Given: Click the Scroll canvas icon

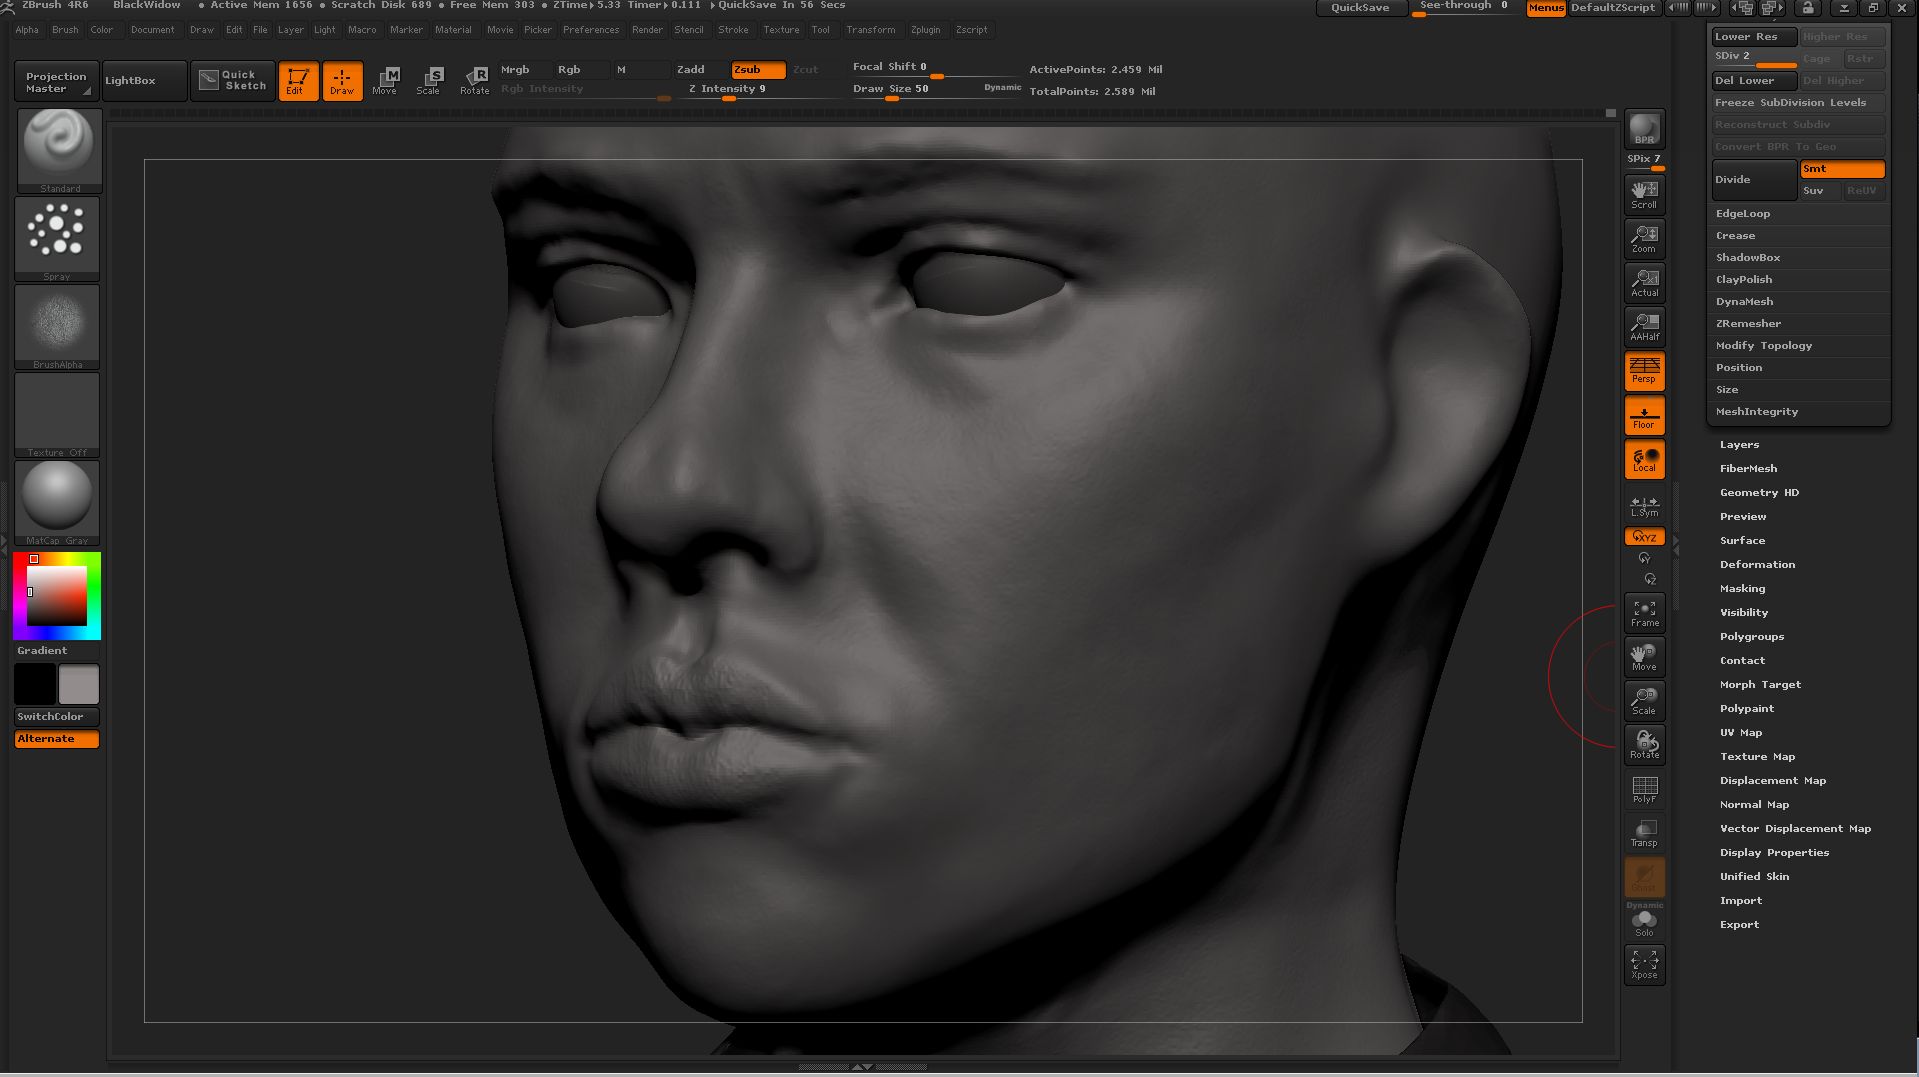Looking at the screenshot, I should click(1644, 194).
